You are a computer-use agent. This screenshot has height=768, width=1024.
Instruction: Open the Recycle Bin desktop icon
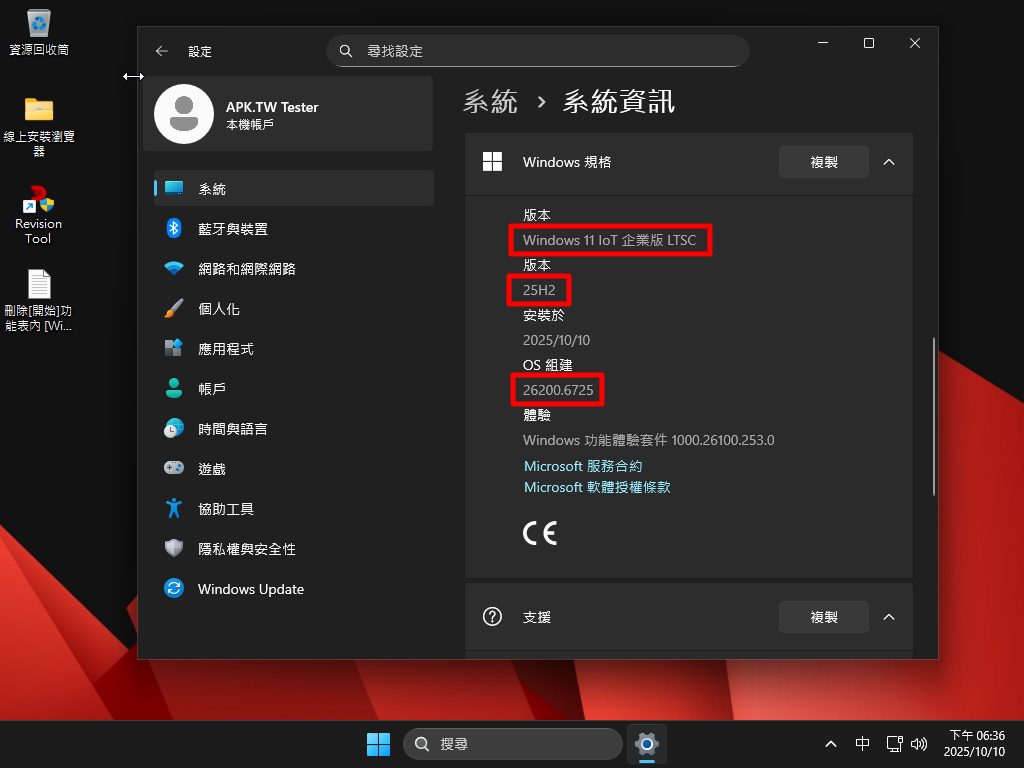[x=39, y=24]
